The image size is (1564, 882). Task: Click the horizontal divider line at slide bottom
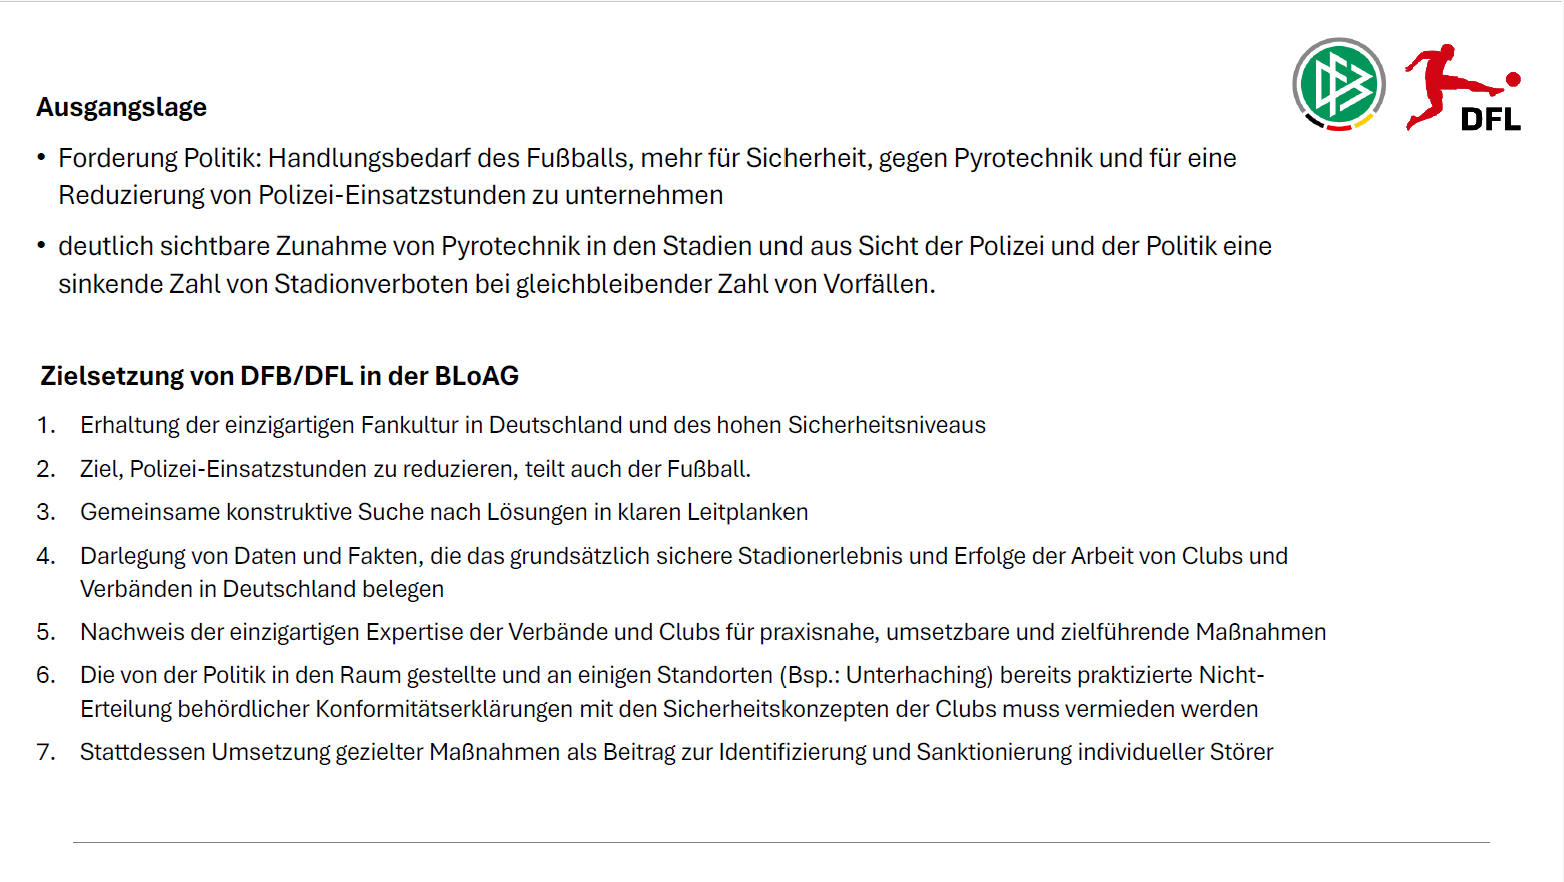point(780,843)
